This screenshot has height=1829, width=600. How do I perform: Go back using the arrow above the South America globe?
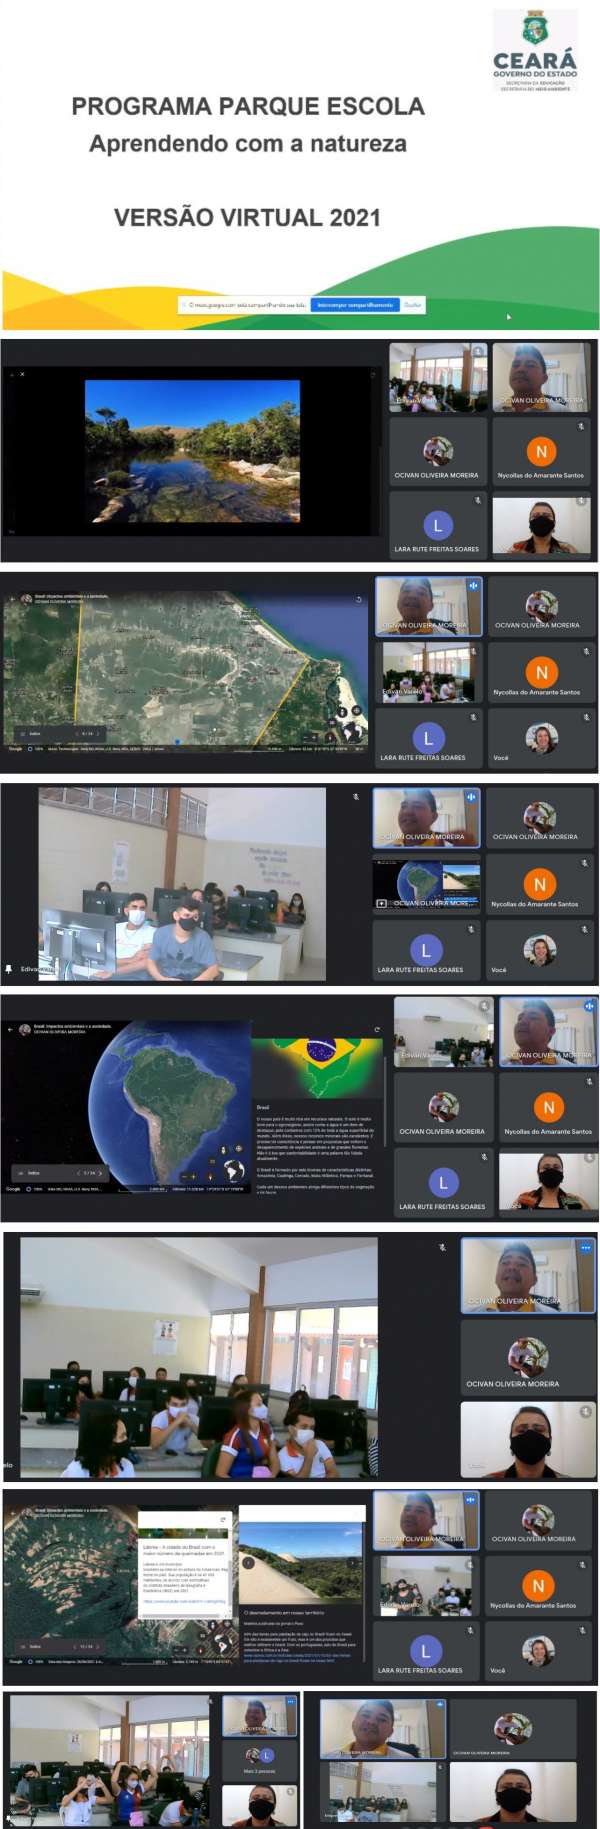coord(11,1028)
